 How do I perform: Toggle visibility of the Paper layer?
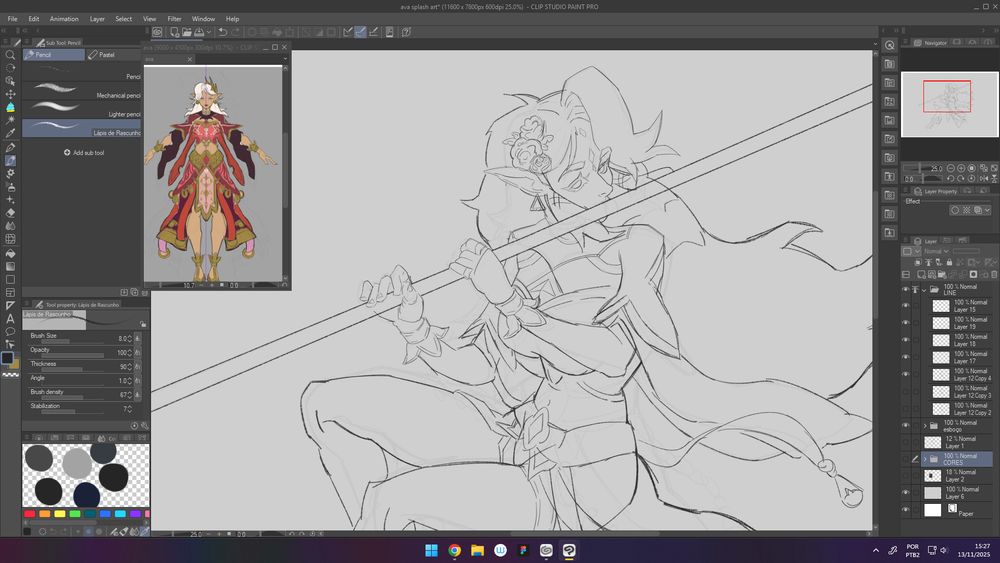pyautogui.click(x=906, y=510)
